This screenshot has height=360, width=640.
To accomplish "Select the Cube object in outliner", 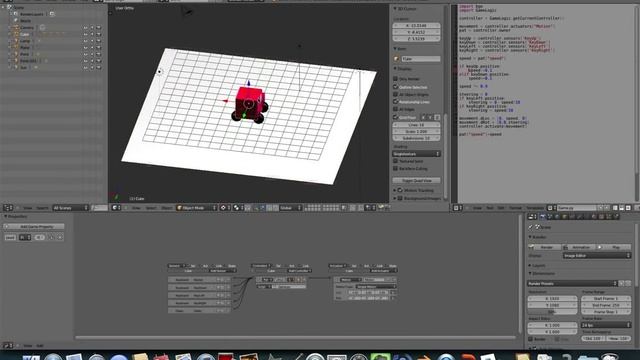I will tap(24, 34).
